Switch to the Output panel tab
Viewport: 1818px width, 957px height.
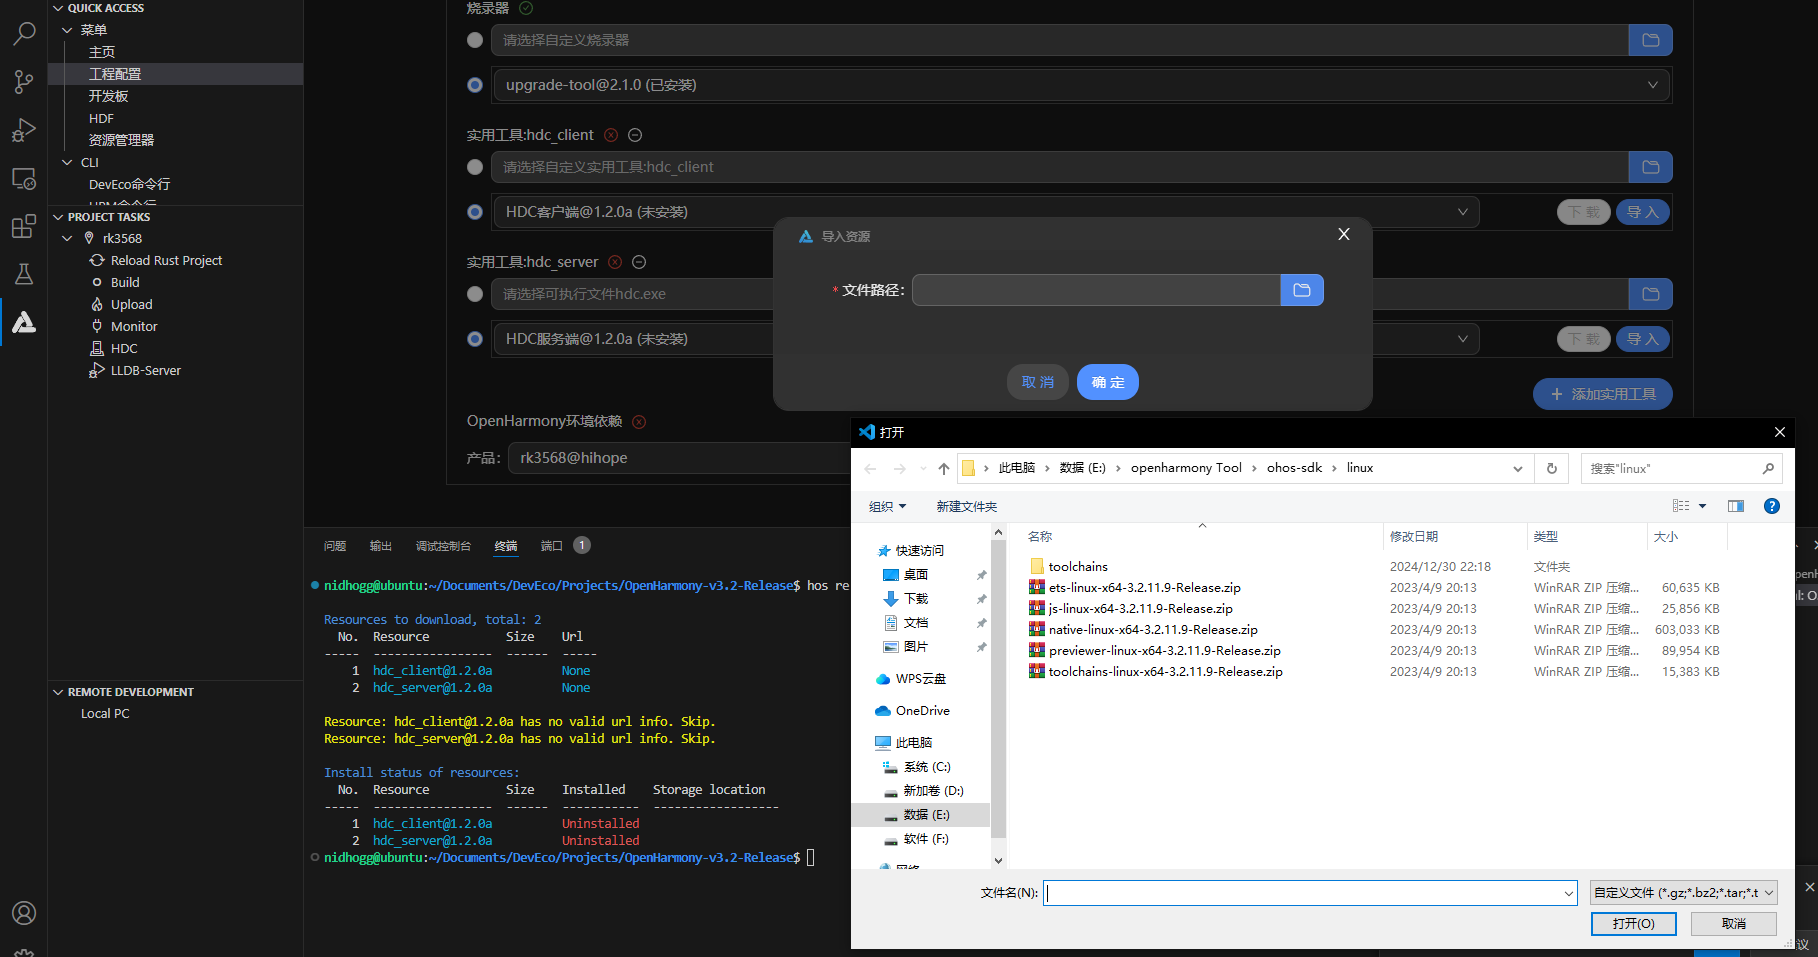pos(381,546)
